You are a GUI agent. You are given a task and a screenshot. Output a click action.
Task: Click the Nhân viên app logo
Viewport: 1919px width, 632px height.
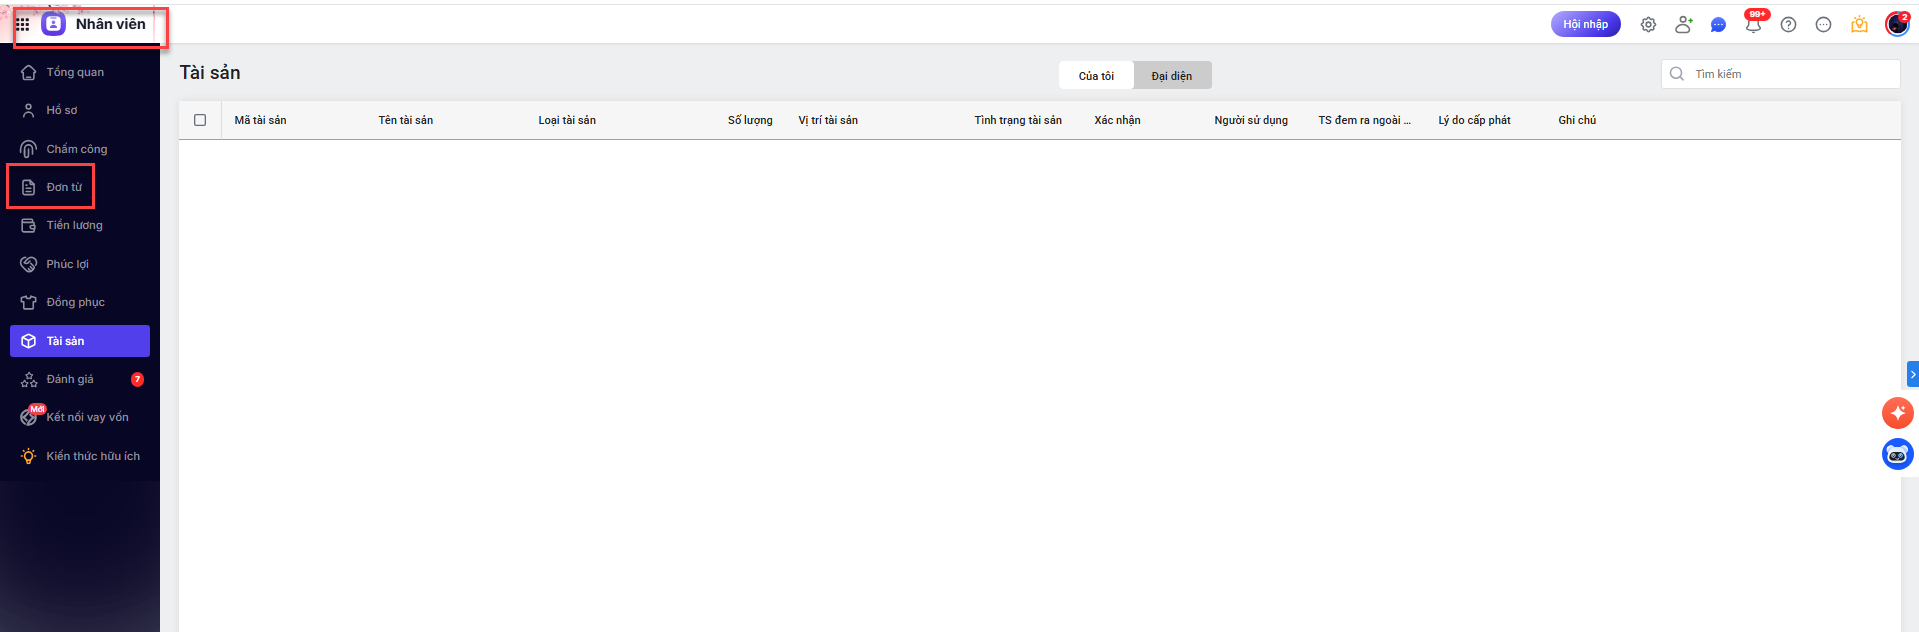[53, 24]
